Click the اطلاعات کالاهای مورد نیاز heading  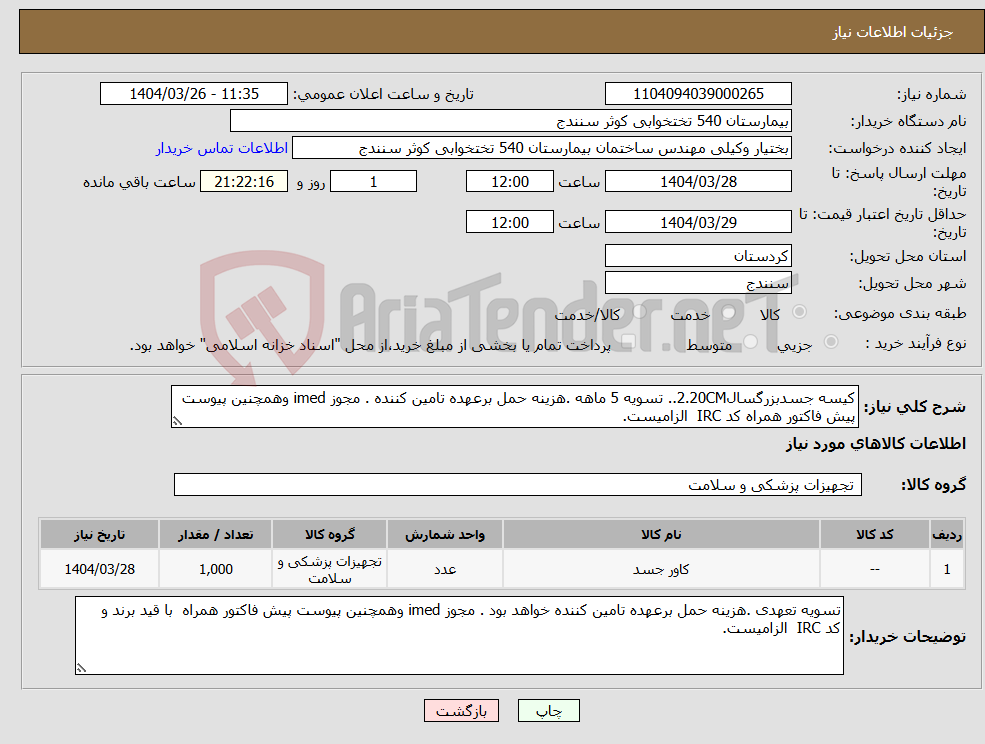point(875,444)
